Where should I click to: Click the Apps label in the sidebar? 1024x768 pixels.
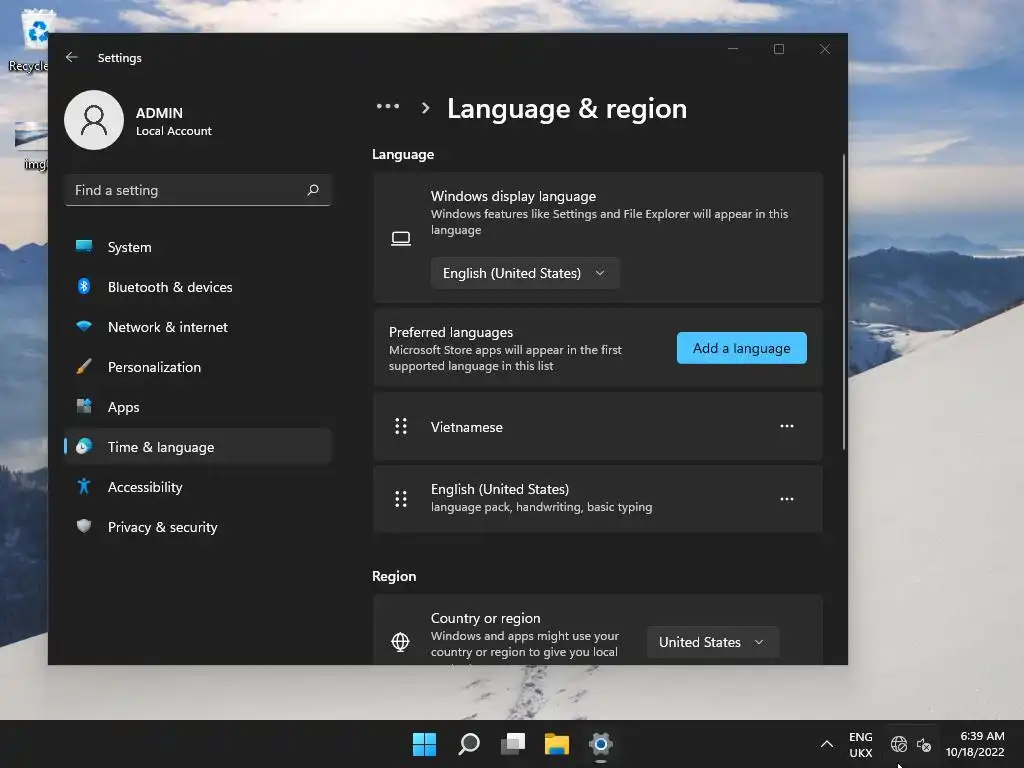123,407
